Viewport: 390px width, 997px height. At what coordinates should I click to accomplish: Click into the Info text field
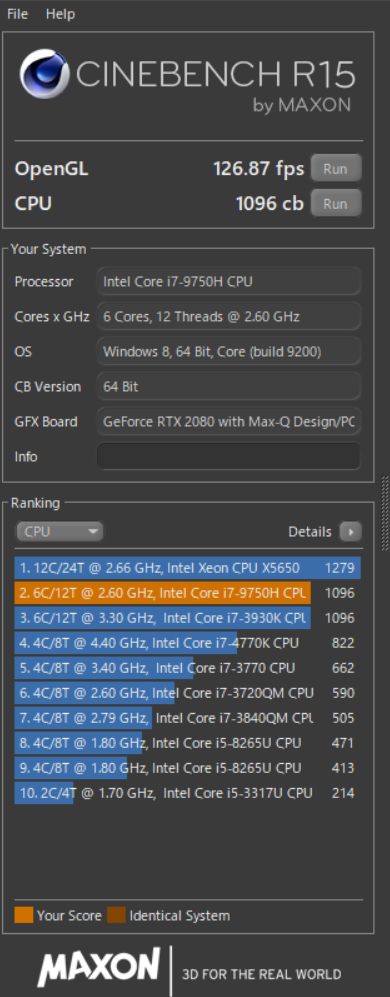(x=228, y=457)
